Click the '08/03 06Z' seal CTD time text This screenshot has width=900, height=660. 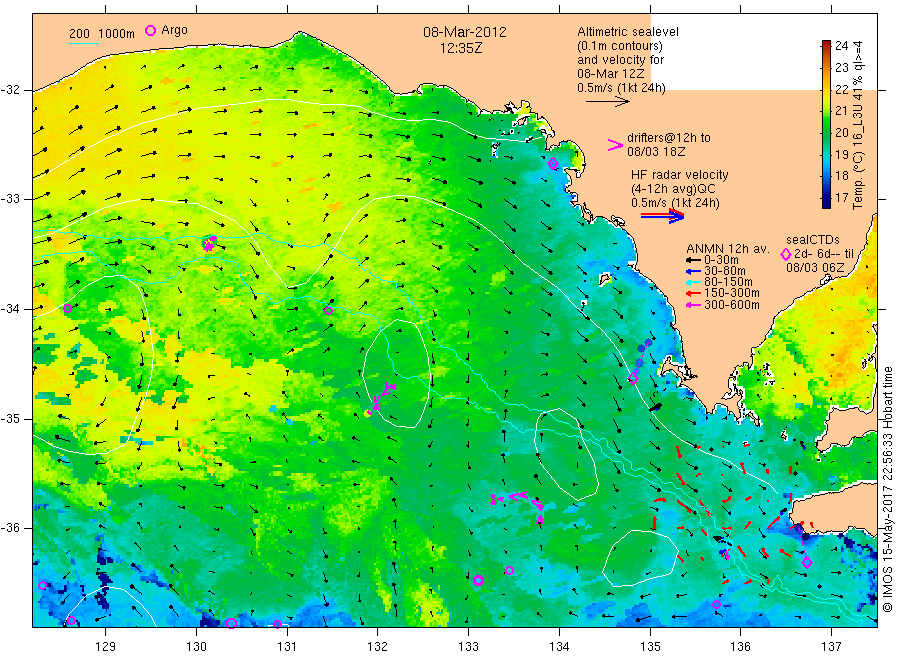click(815, 268)
